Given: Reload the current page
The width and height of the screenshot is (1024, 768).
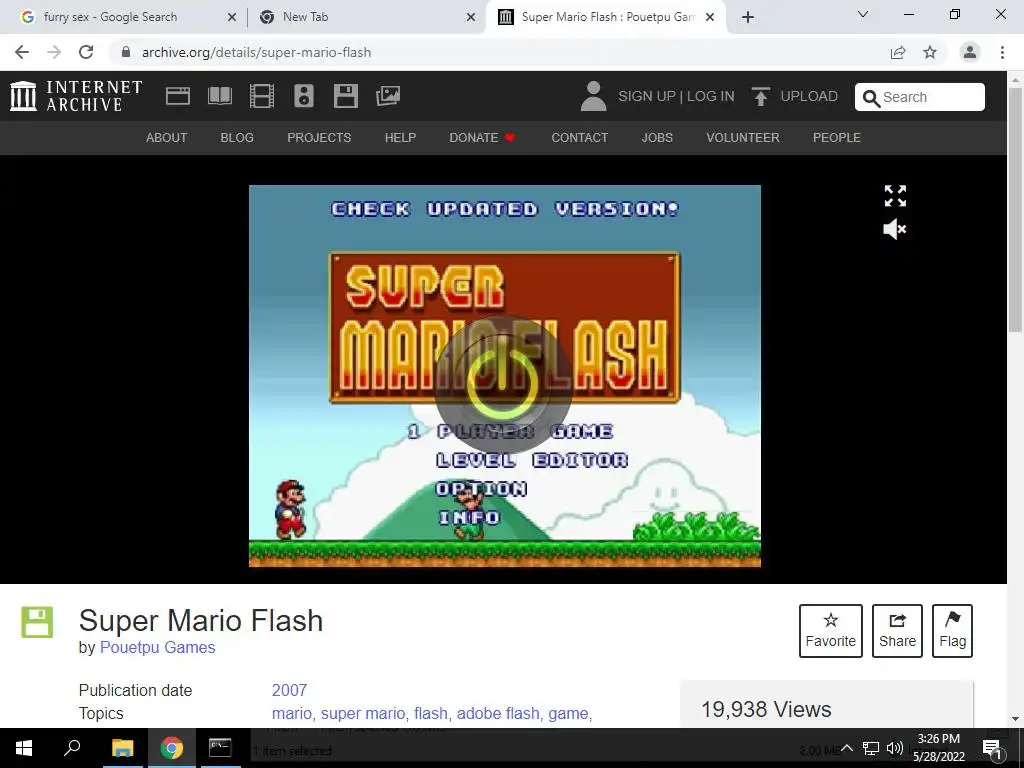Looking at the screenshot, I should pos(86,52).
